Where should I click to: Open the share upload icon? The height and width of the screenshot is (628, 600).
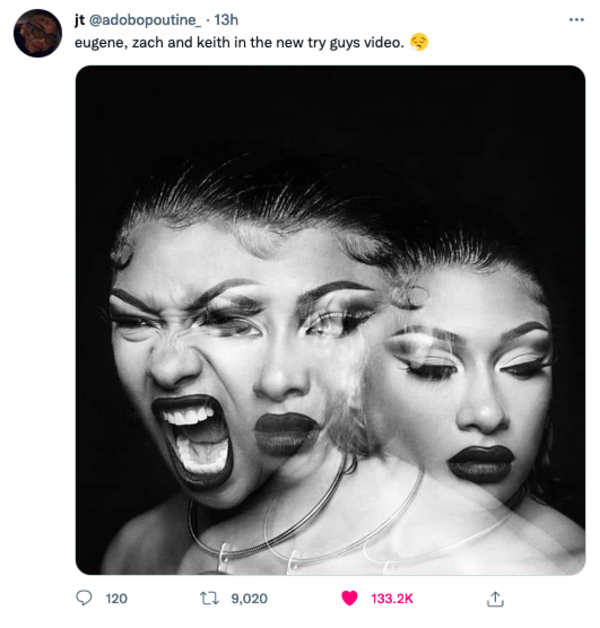pyautogui.click(x=493, y=598)
